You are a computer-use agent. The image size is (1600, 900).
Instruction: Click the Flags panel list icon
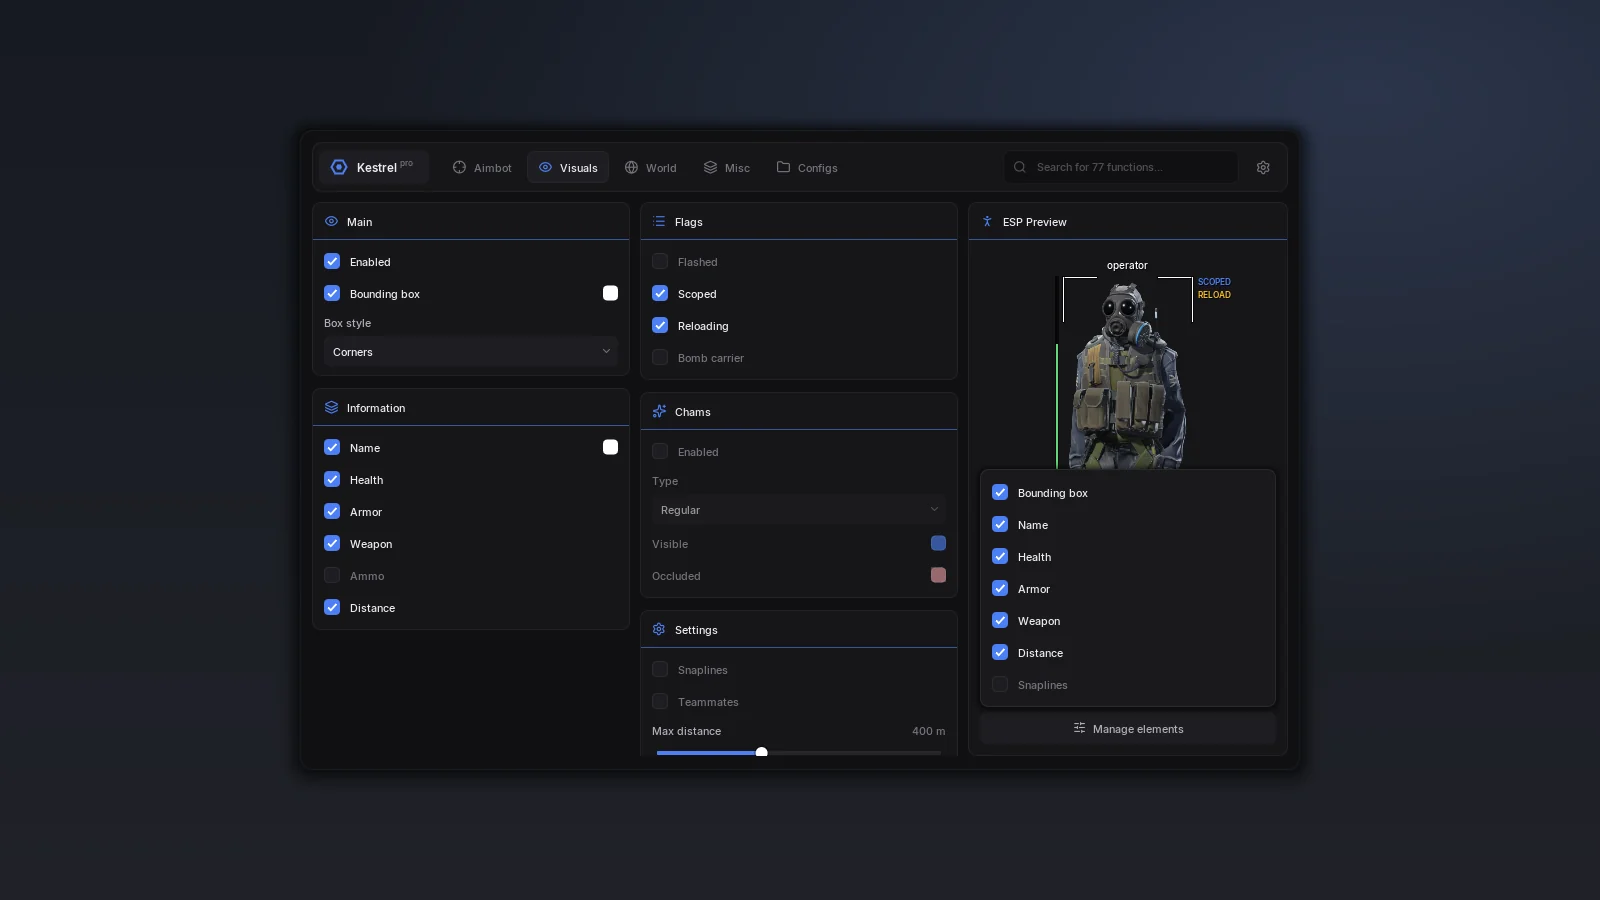[x=659, y=221]
